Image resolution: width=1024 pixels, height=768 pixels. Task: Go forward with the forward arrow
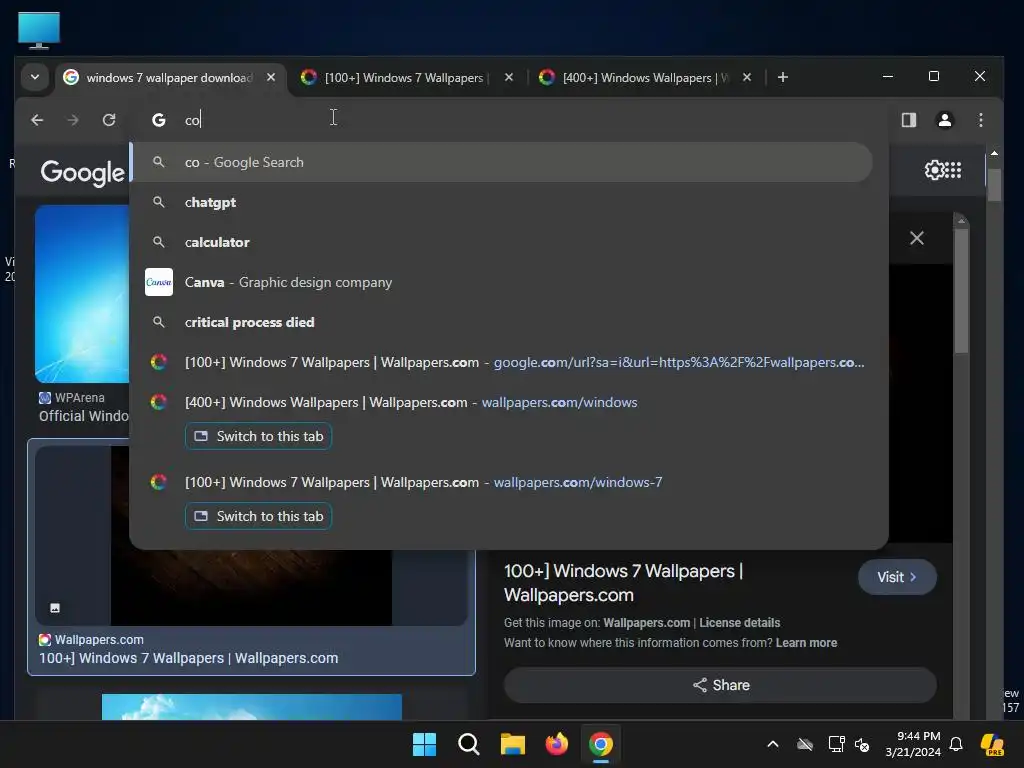pyautogui.click(x=73, y=120)
